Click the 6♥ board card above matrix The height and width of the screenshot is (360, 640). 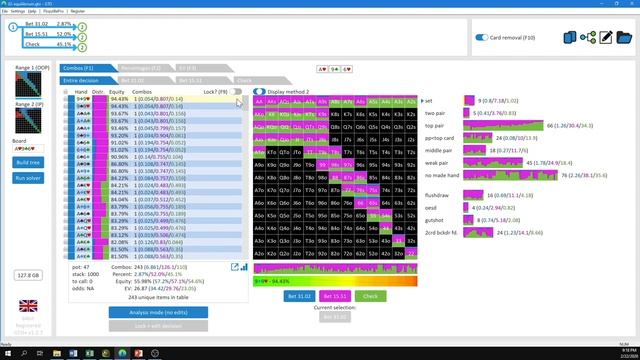pyautogui.click(x=347, y=69)
